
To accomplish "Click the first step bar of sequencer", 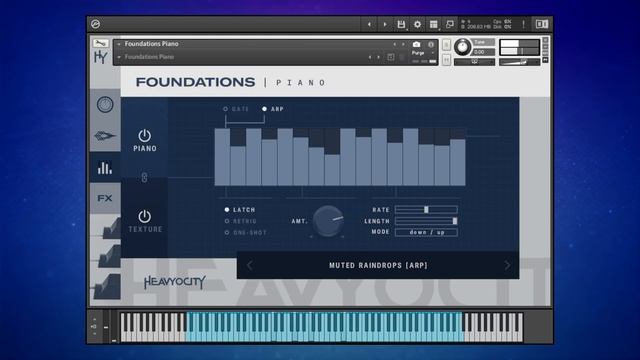I will tap(222, 157).
